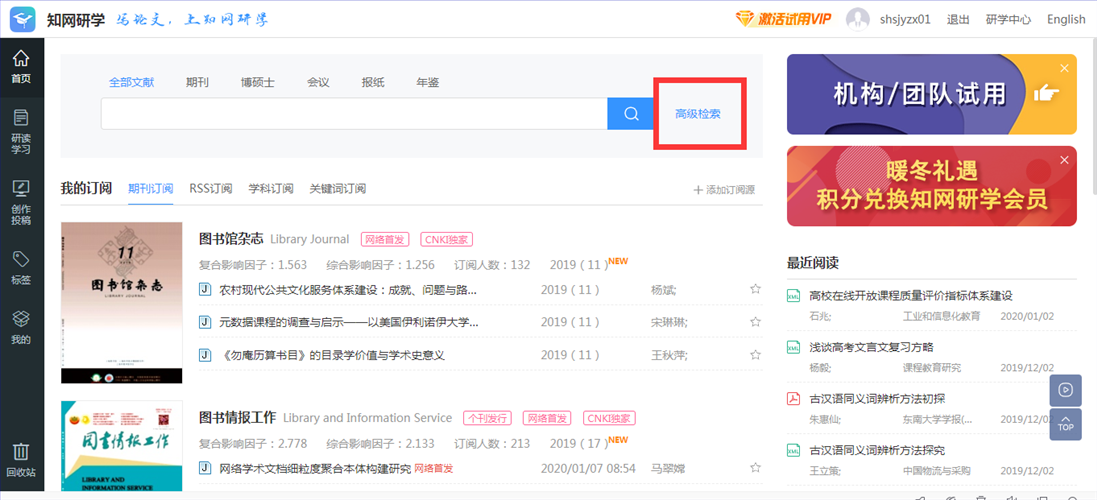Click the CNKI独家 tag on 图书馆杂志
The height and width of the screenshot is (500, 1097).
pyautogui.click(x=447, y=239)
